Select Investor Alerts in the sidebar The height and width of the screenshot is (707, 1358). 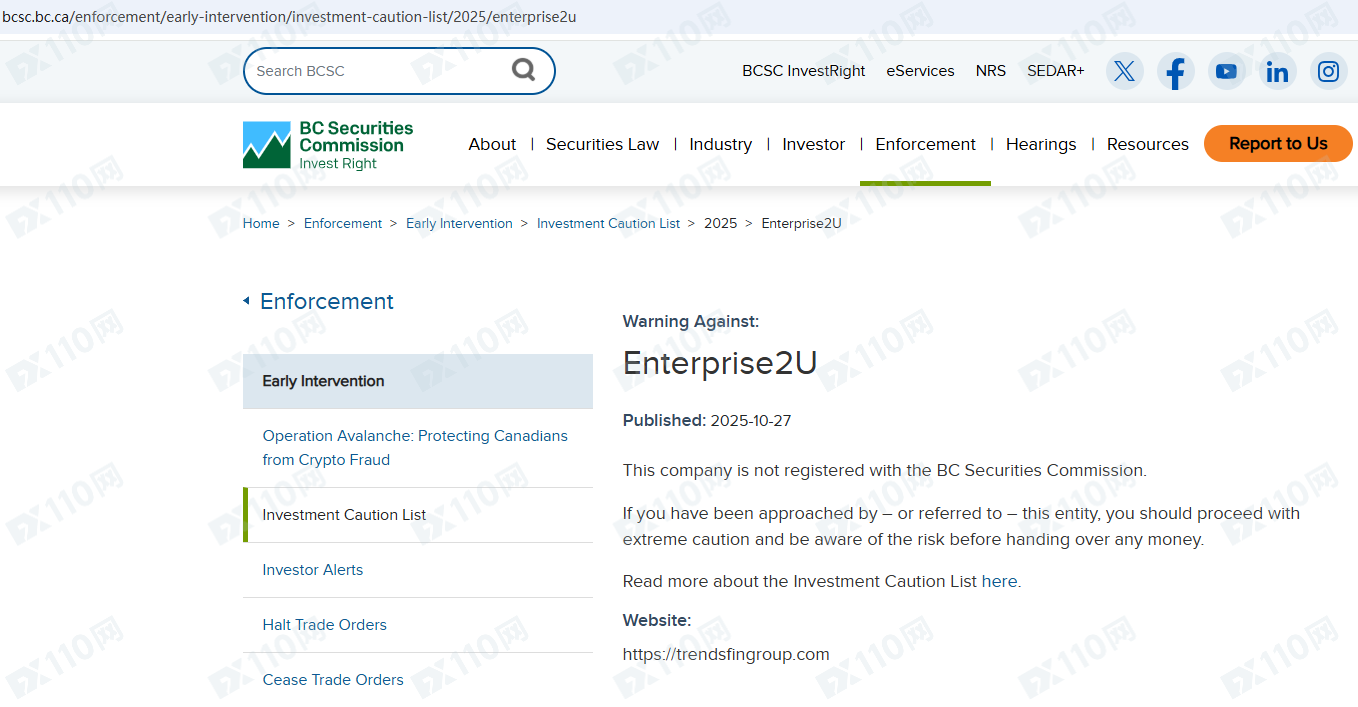tap(313, 570)
